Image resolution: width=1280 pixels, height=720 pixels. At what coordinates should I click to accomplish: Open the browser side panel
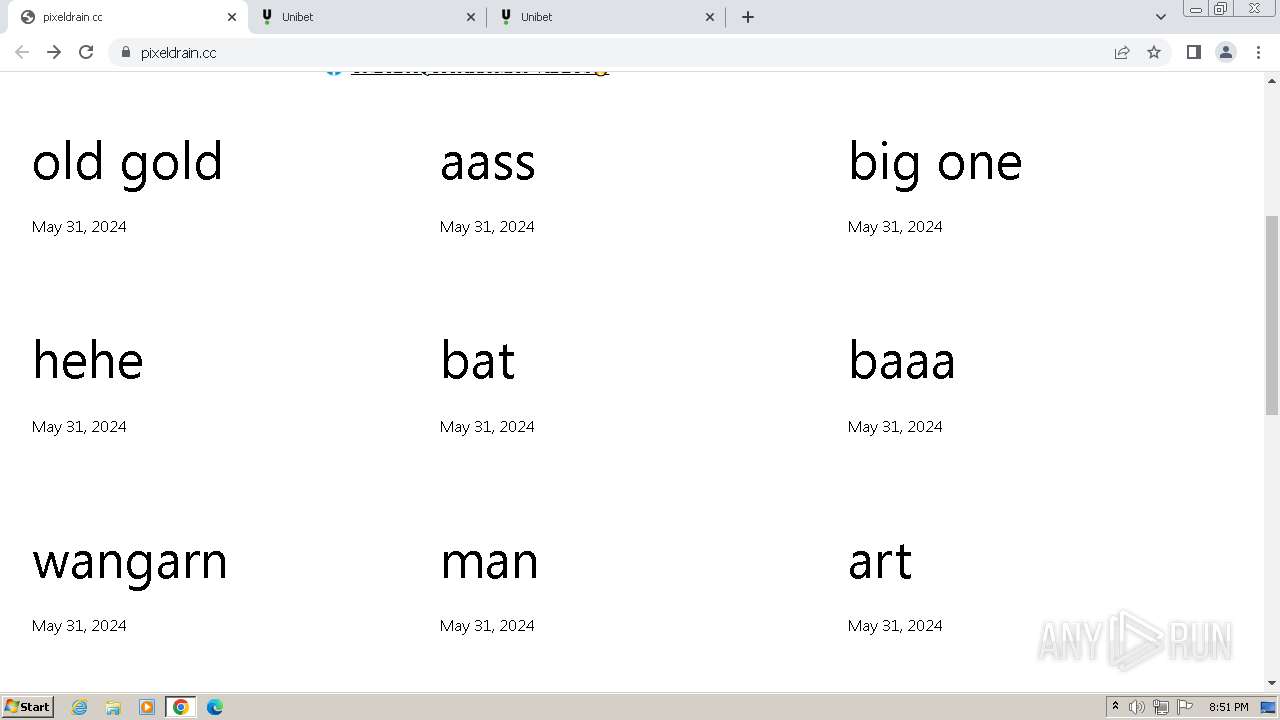(x=1193, y=52)
